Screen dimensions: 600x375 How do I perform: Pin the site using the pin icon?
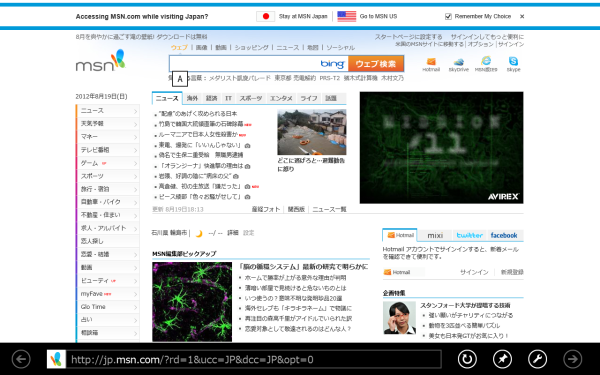(x=502, y=359)
